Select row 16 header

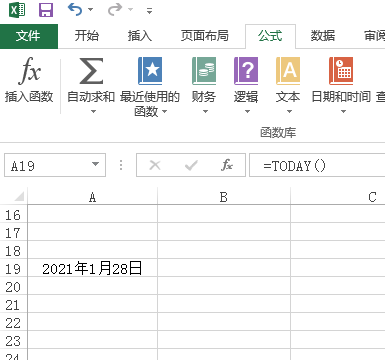[x=13, y=215]
